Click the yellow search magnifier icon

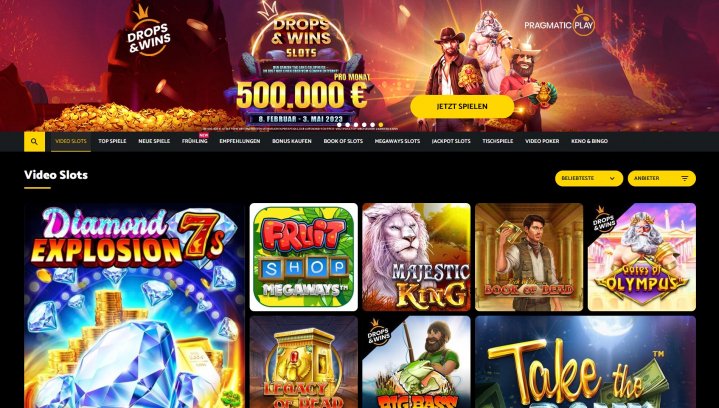34,142
